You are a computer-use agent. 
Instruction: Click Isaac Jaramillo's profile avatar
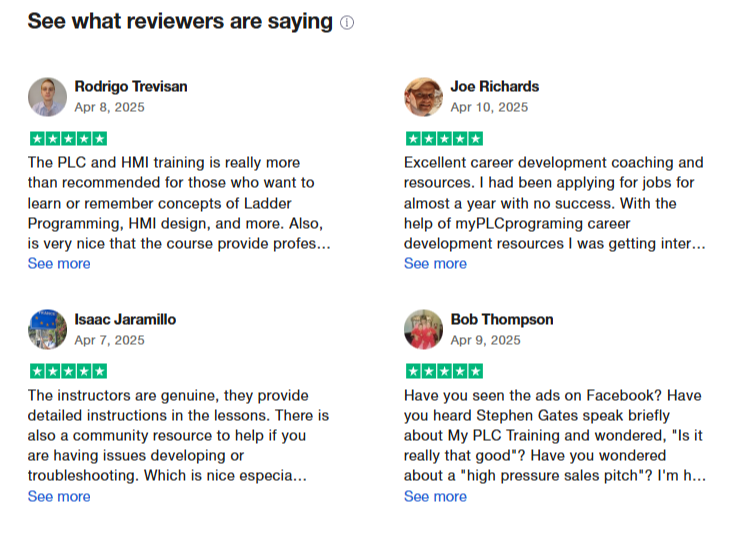pos(47,330)
